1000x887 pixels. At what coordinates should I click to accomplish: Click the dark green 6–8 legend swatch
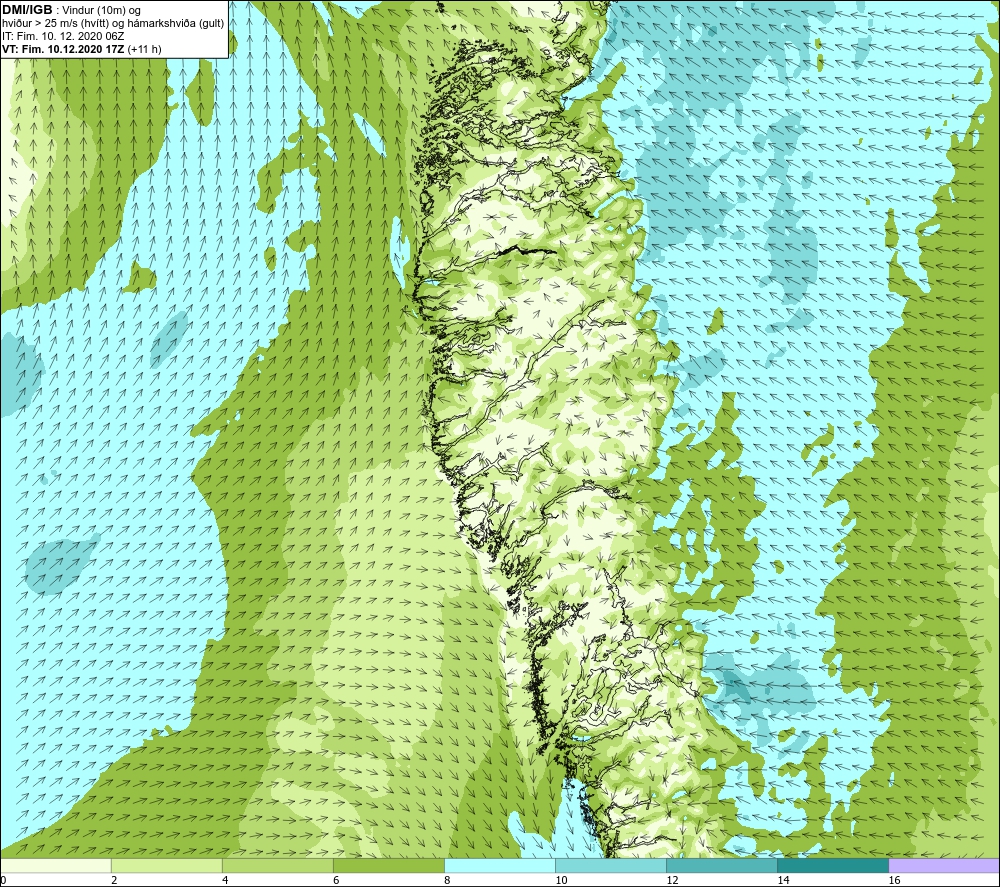point(389,865)
